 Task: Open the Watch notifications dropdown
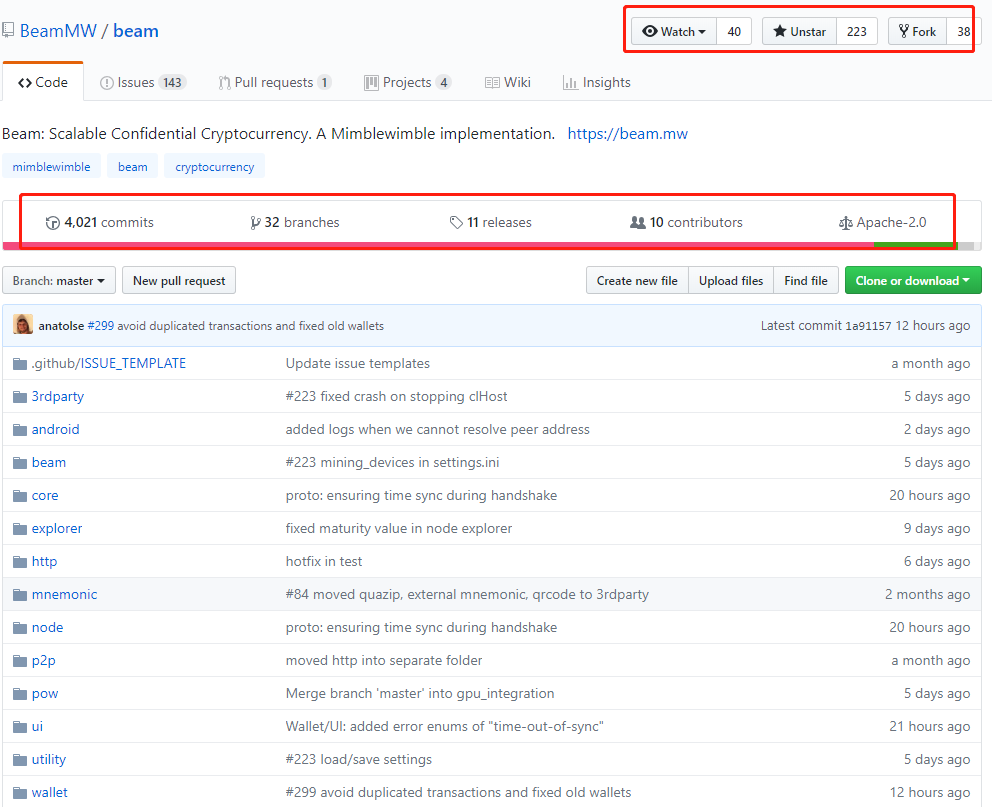tap(674, 32)
